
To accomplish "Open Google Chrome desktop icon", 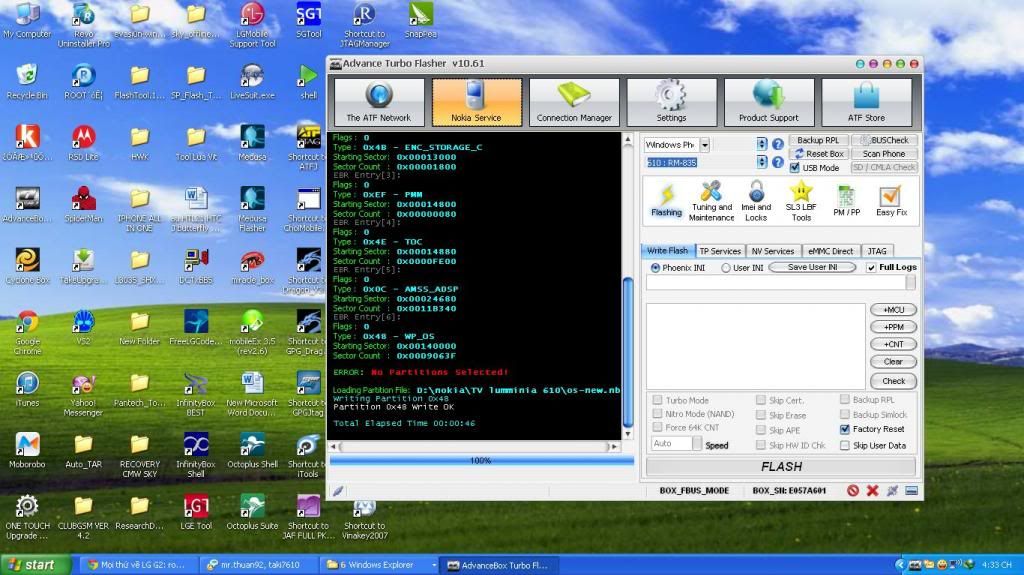I will (x=27, y=332).
